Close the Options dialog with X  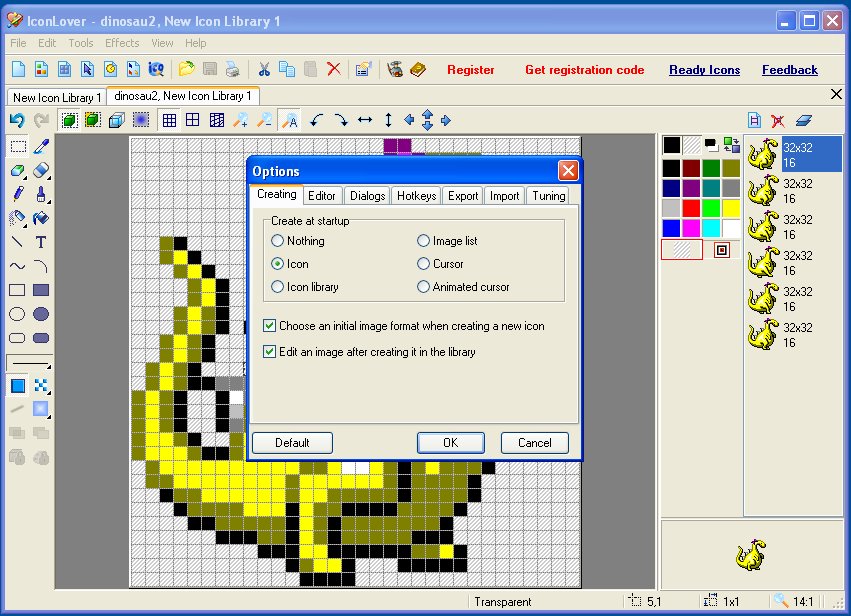pos(568,171)
